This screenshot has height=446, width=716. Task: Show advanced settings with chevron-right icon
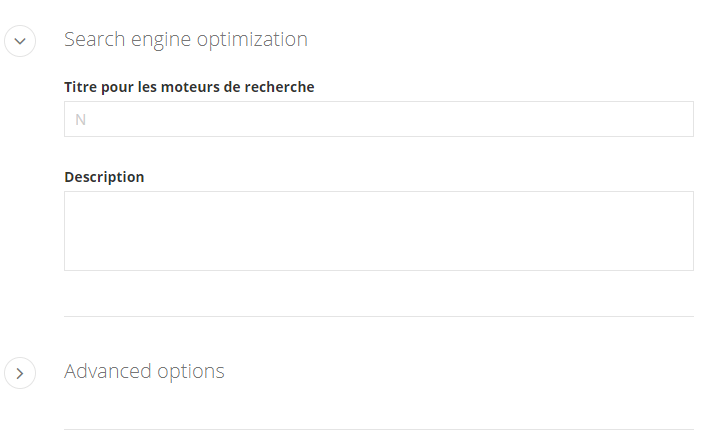click(x=20, y=373)
